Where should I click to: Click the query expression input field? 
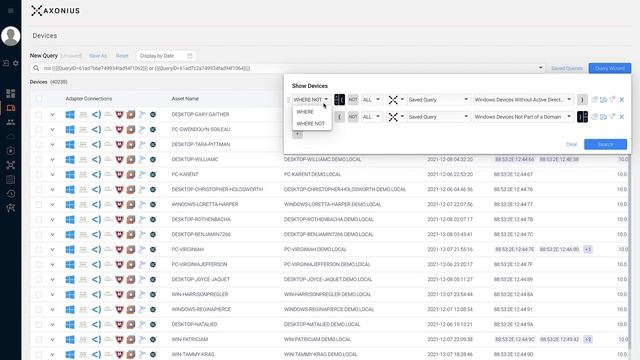point(288,68)
